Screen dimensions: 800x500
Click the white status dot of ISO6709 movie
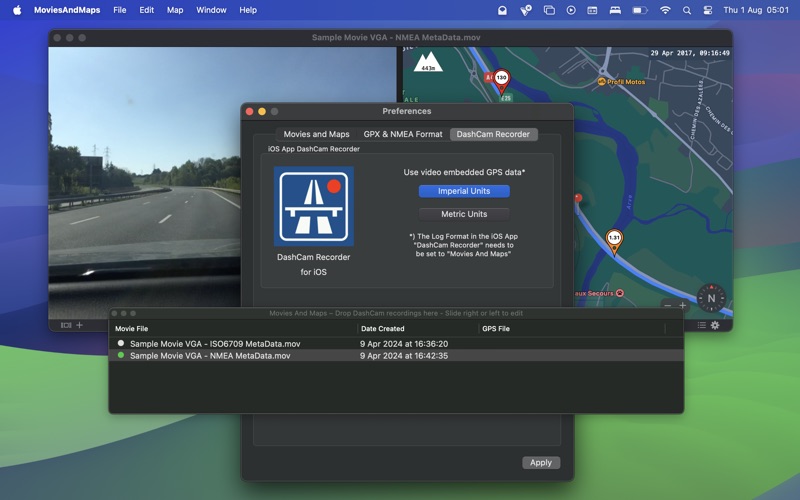tap(121, 343)
